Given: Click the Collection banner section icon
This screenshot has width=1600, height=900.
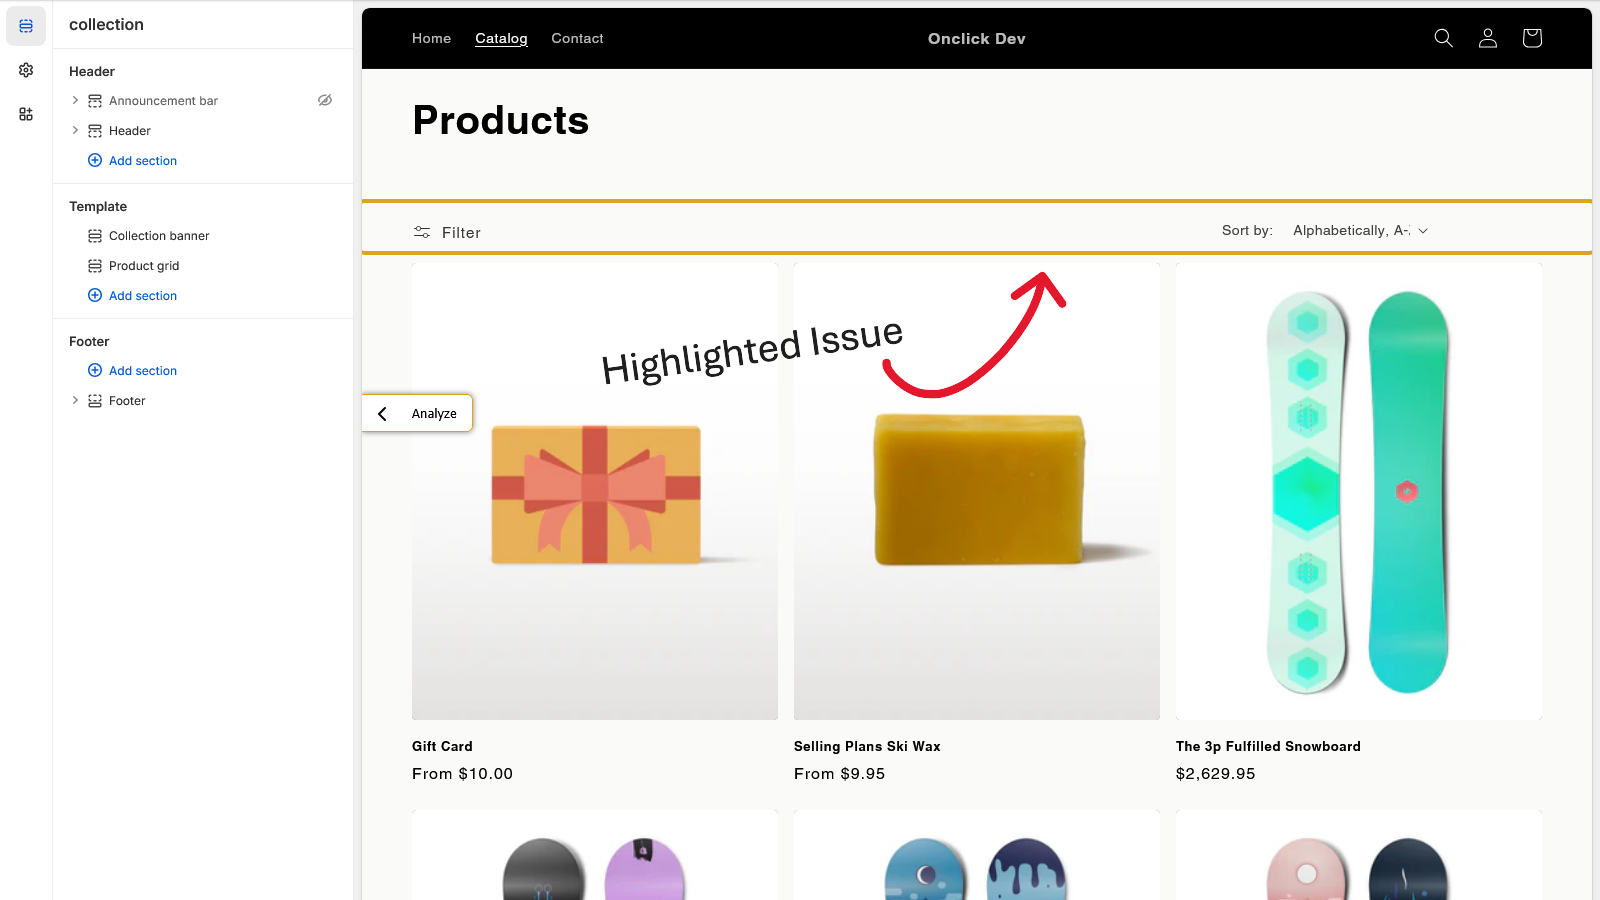Looking at the screenshot, I should 94,235.
